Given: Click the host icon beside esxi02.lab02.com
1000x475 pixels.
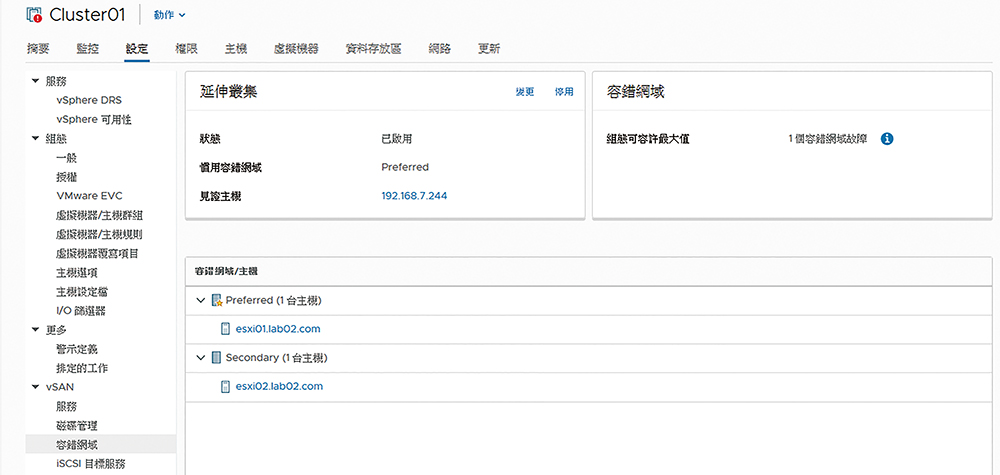Looking at the screenshot, I should tap(226, 386).
